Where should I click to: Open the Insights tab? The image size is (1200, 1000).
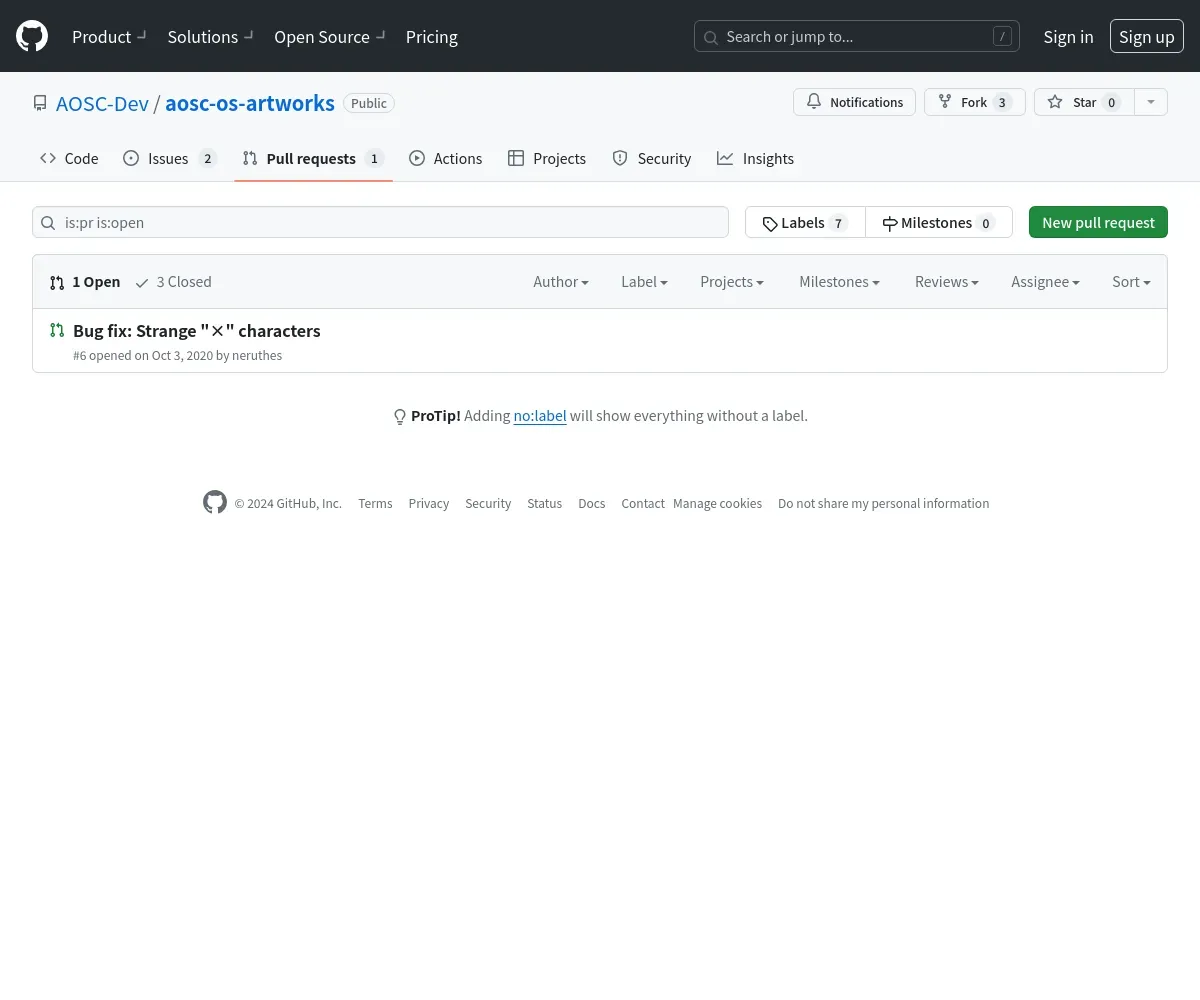755,158
